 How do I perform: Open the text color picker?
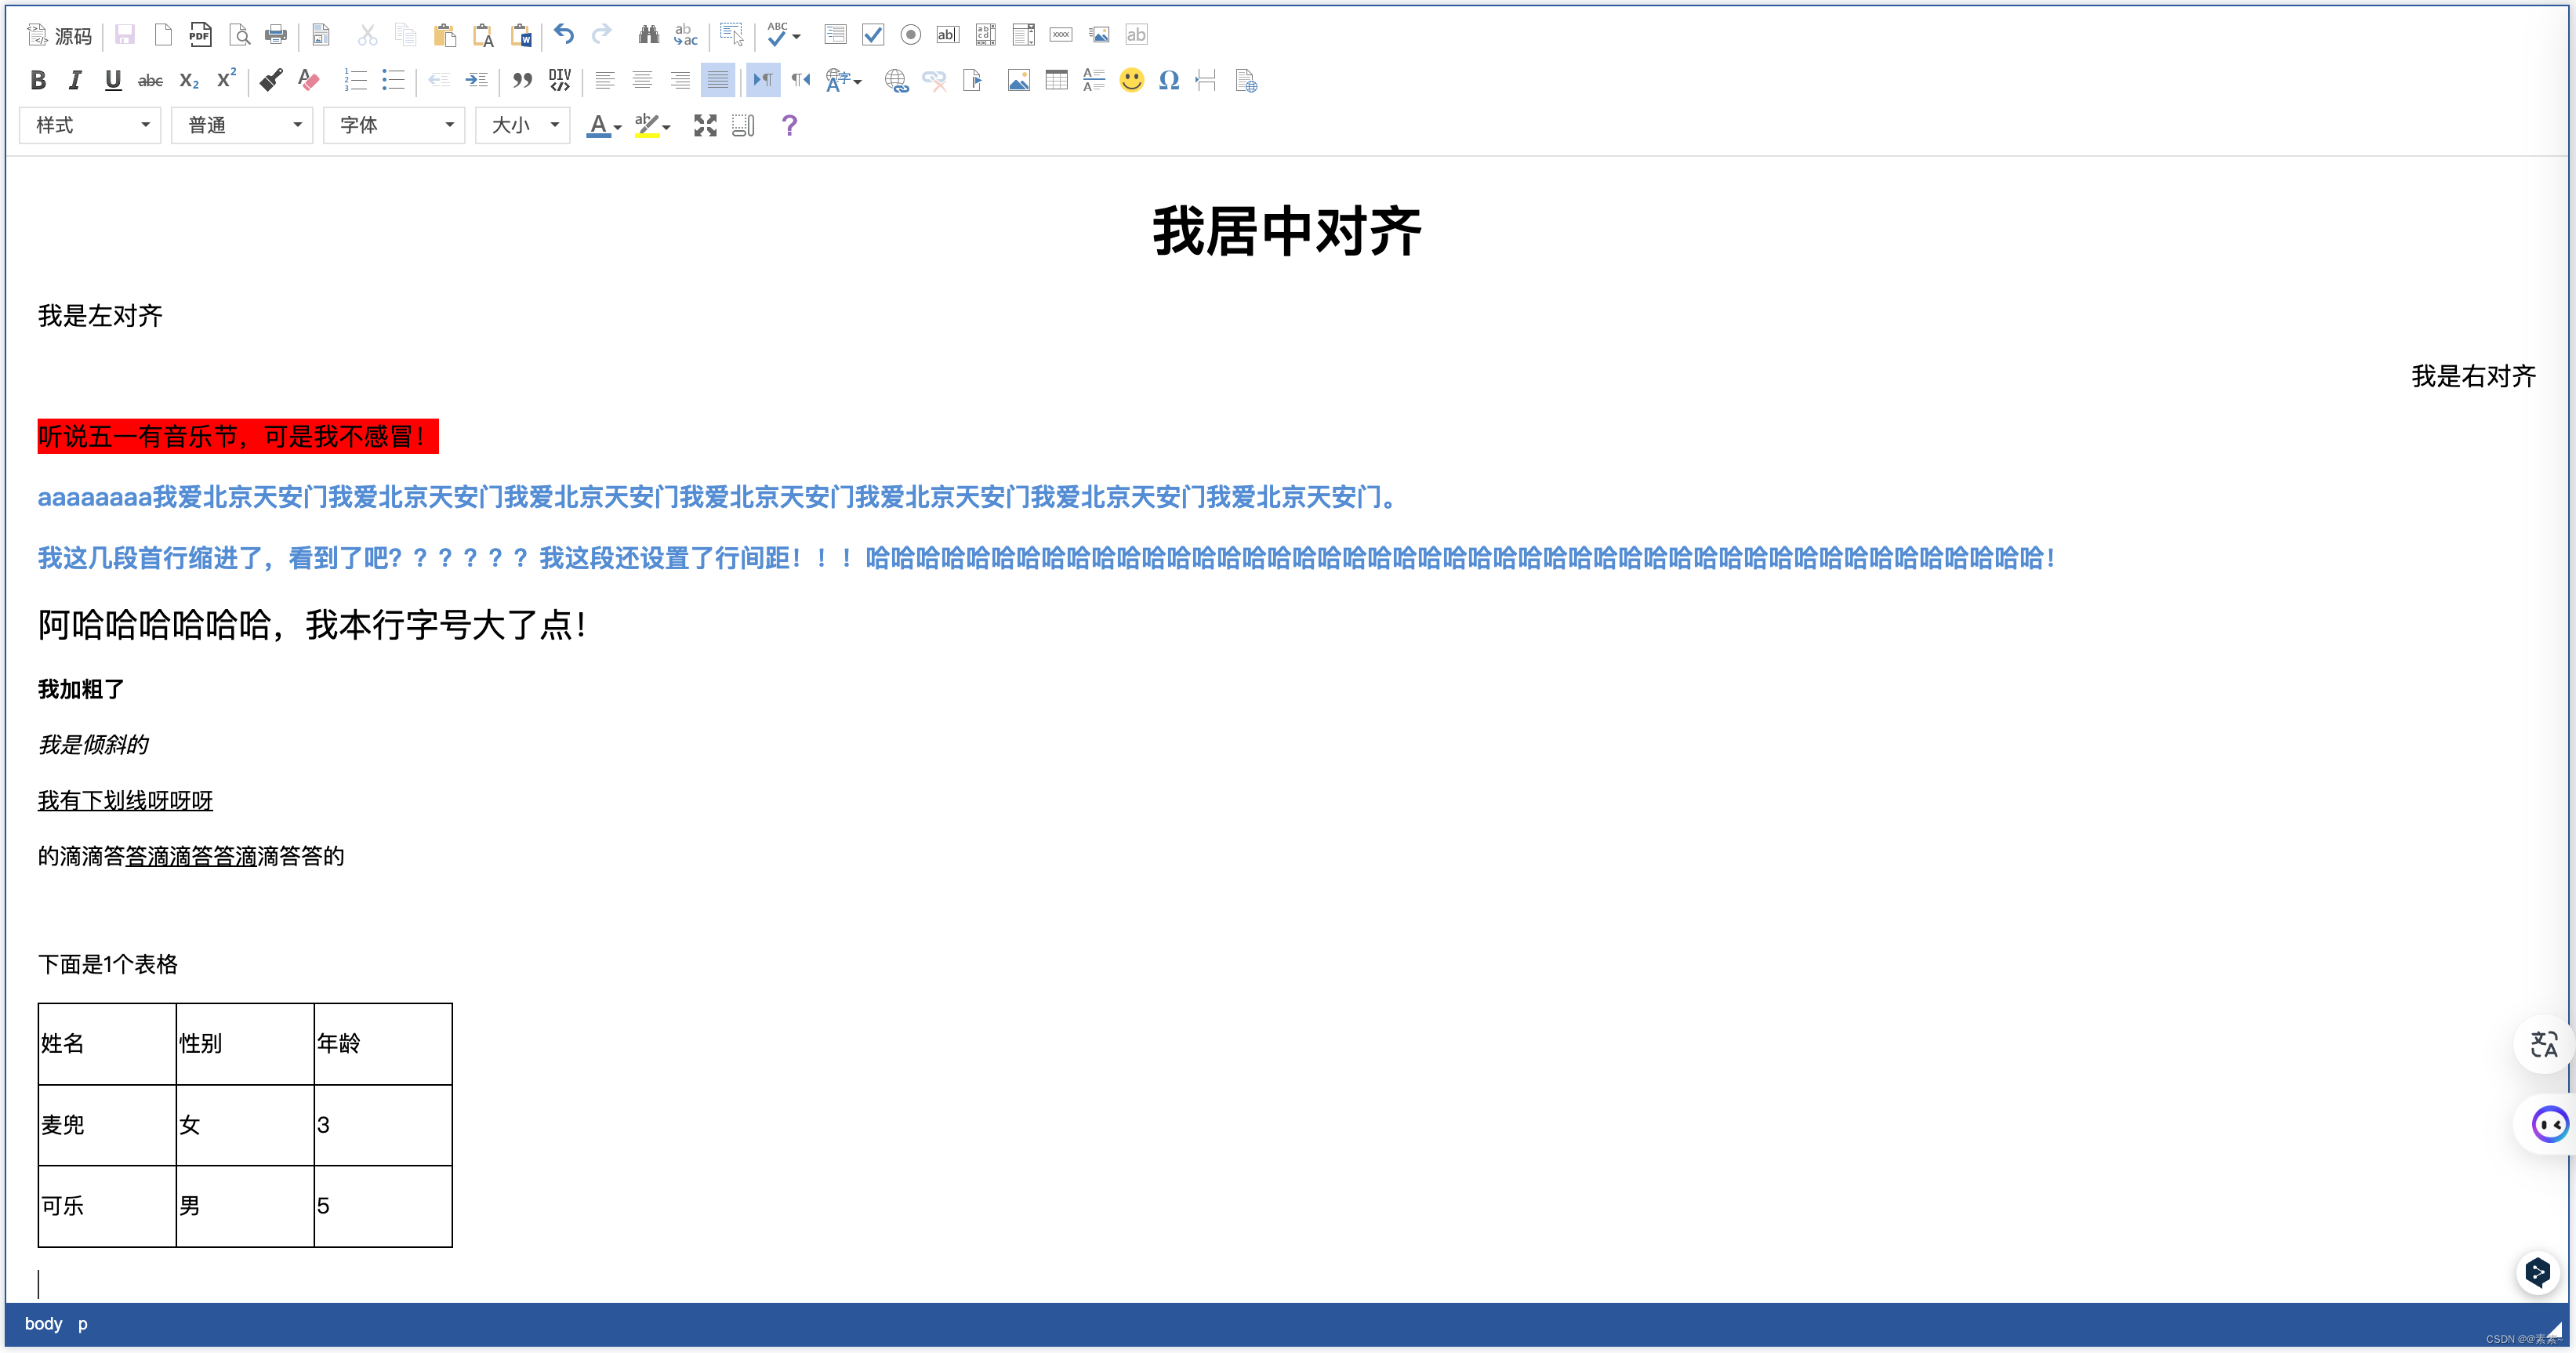point(603,125)
